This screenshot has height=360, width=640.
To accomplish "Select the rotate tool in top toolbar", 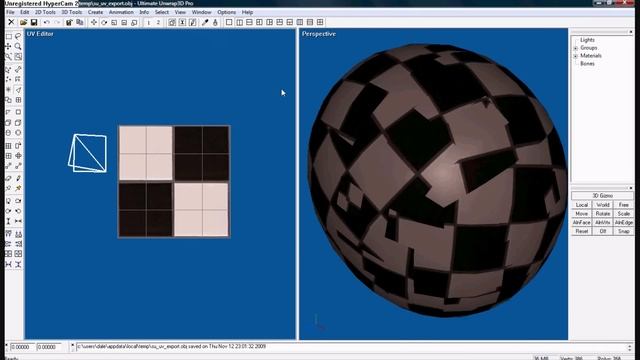I will [x=104, y=22].
